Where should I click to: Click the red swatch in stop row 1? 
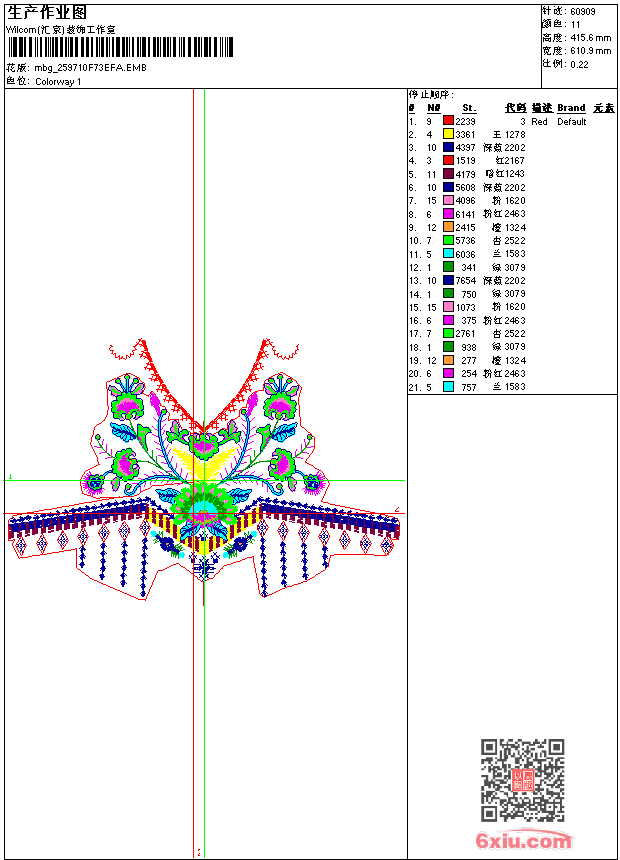[448, 121]
